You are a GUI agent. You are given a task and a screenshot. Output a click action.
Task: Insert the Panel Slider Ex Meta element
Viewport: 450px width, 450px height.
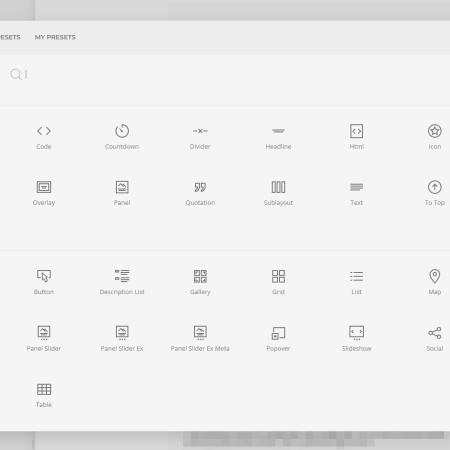point(200,339)
